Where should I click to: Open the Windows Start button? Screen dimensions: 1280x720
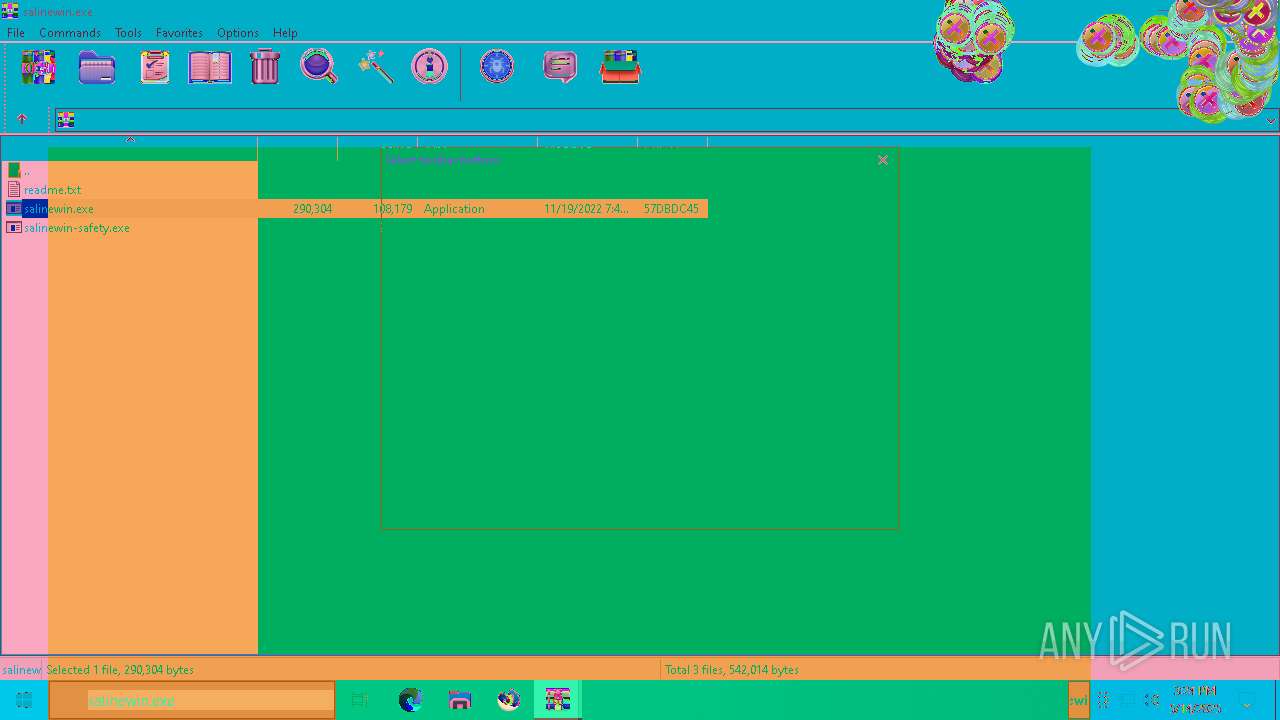pos(24,700)
